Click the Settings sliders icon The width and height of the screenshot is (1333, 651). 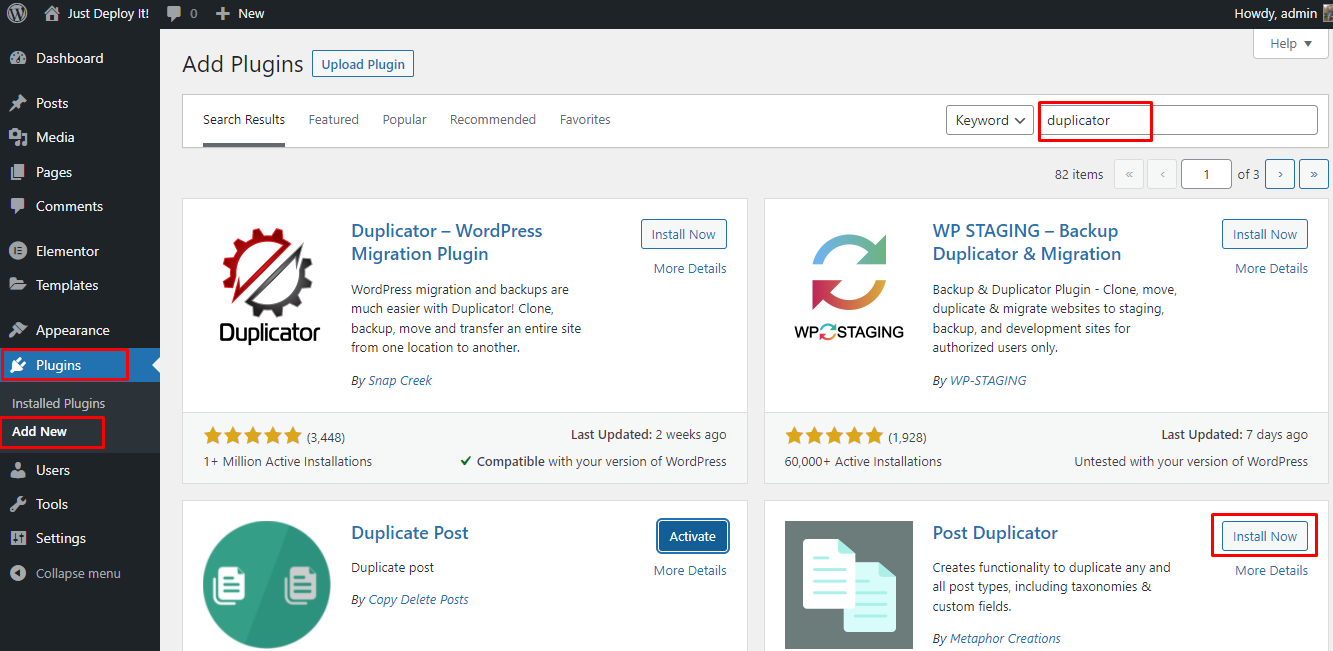18,538
